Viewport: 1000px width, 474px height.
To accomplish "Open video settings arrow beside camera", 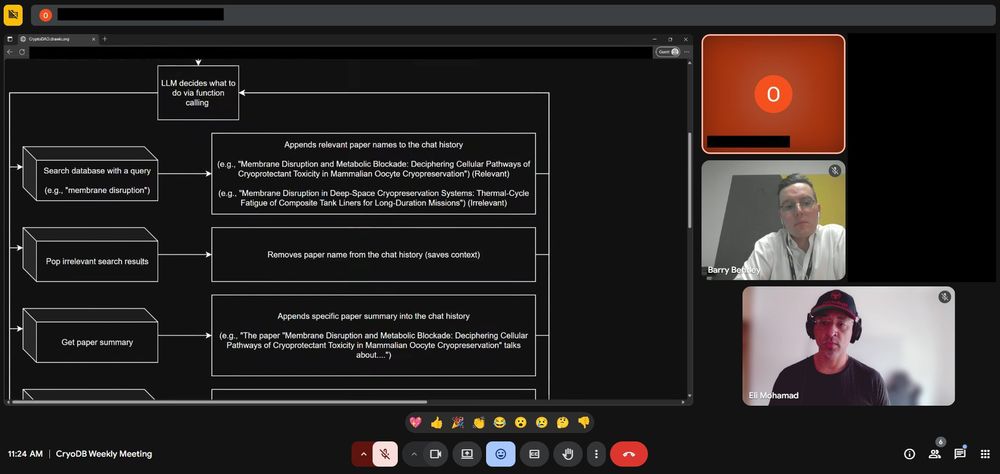I will tap(413, 454).
